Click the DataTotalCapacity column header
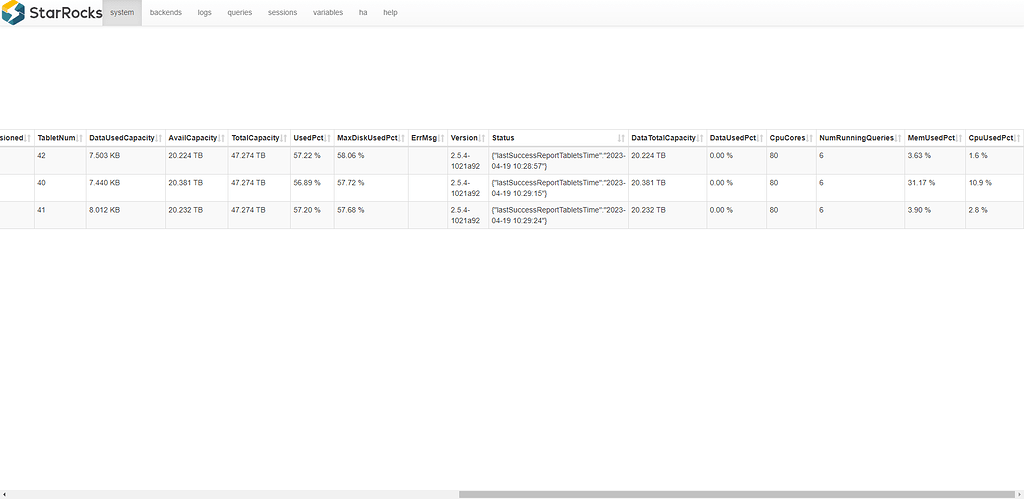Image resolution: width=1024 pixels, height=499 pixels. (x=663, y=138)
